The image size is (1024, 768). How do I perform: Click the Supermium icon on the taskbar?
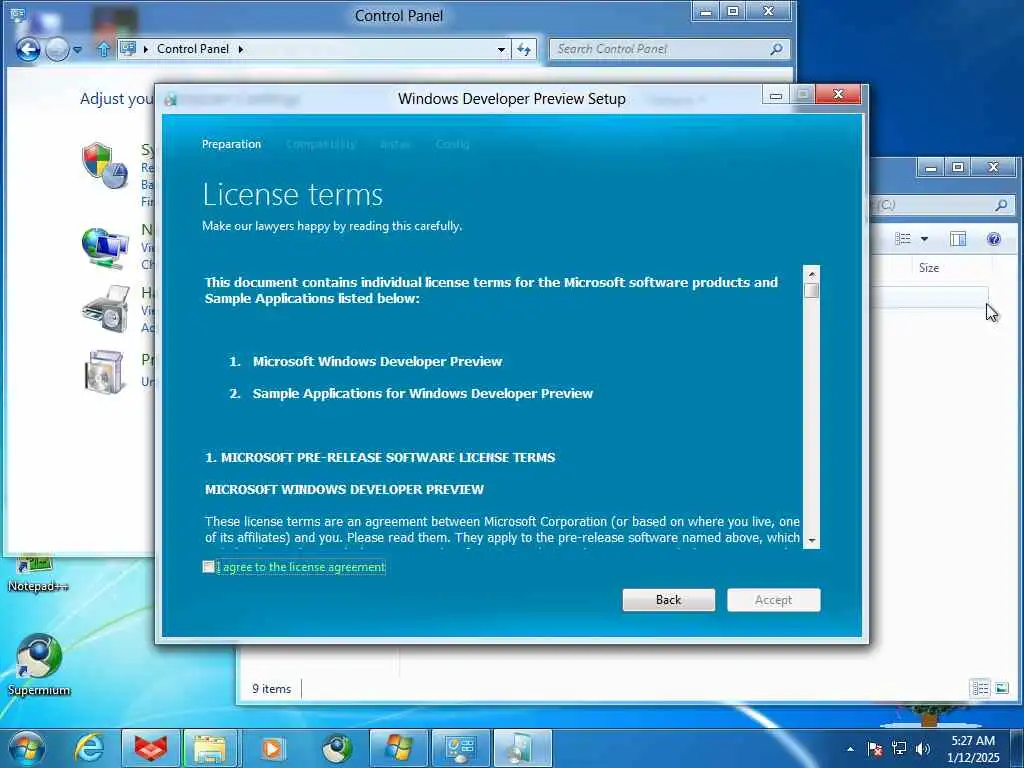click(336, 748)
